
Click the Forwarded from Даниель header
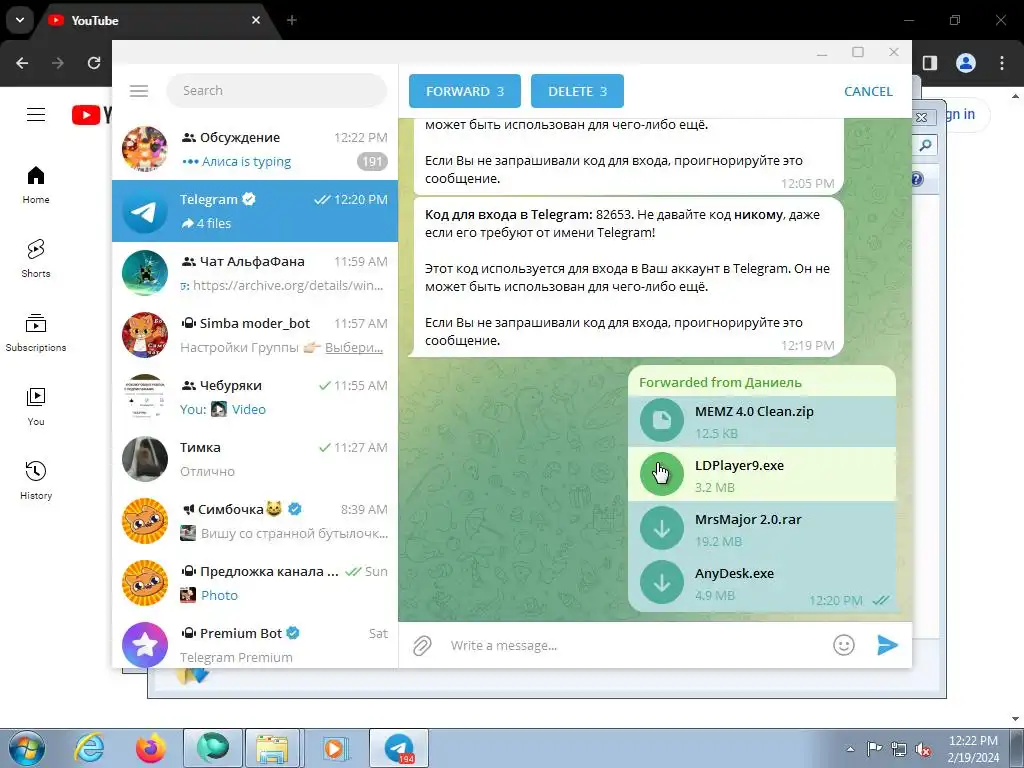720,383
